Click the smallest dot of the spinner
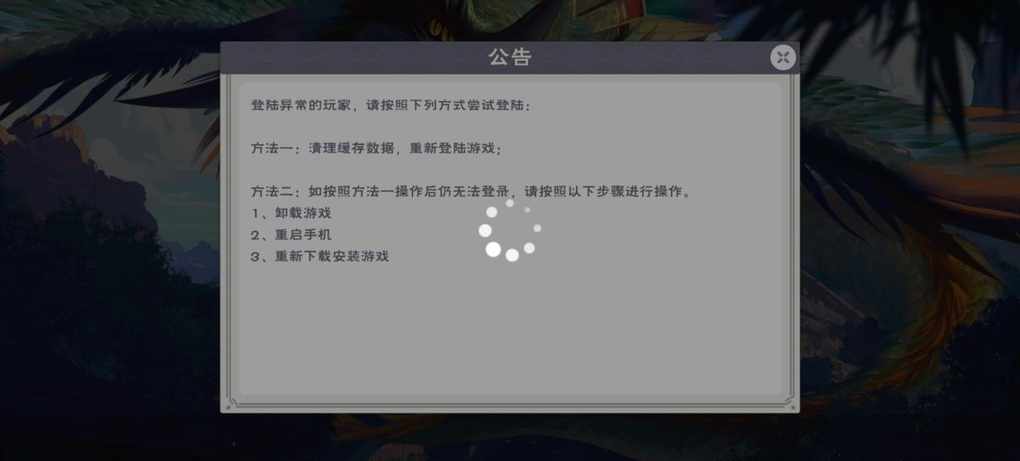This screenshot has height=461, width=1020. pos(527,210)
